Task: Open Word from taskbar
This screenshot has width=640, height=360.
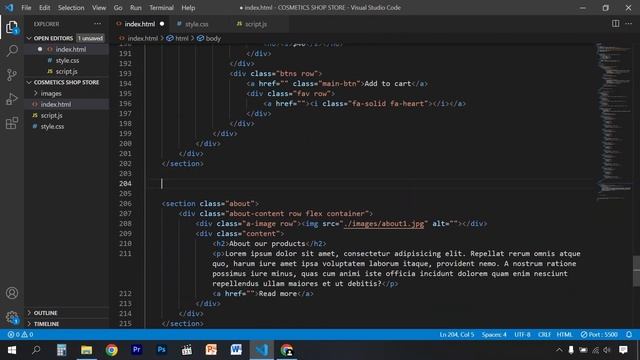Action: pos(236,350)
